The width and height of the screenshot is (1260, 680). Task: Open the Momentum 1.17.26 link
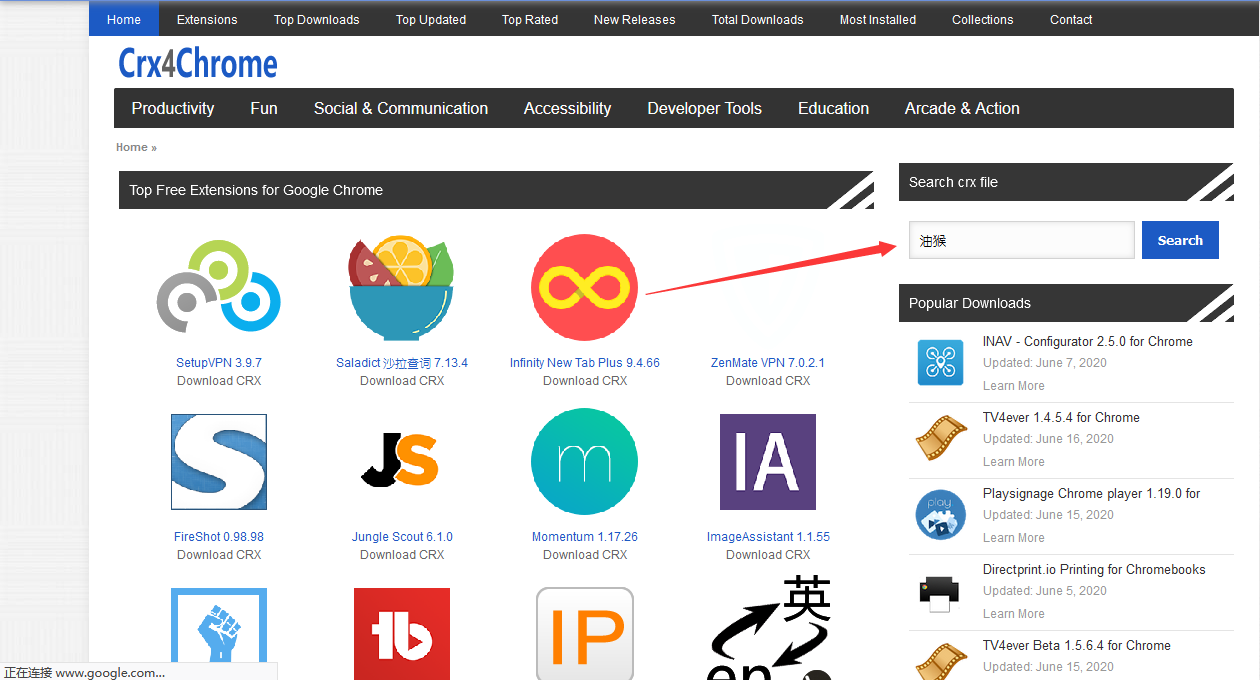coord(585,537)
